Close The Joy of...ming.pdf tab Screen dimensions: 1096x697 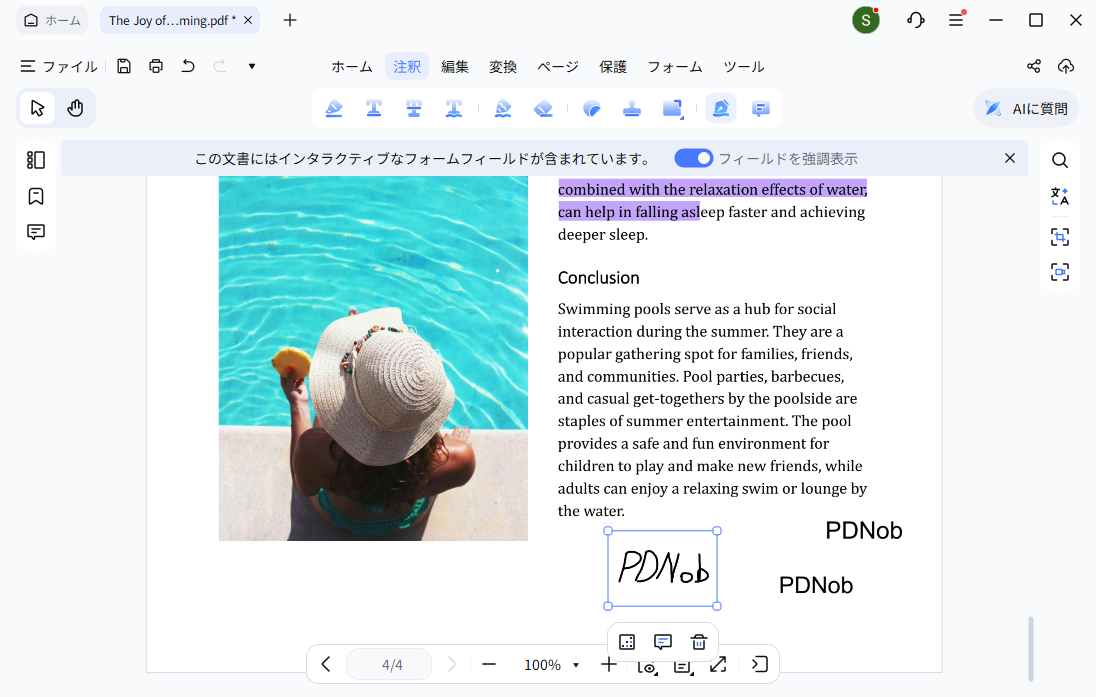point(247,20)
